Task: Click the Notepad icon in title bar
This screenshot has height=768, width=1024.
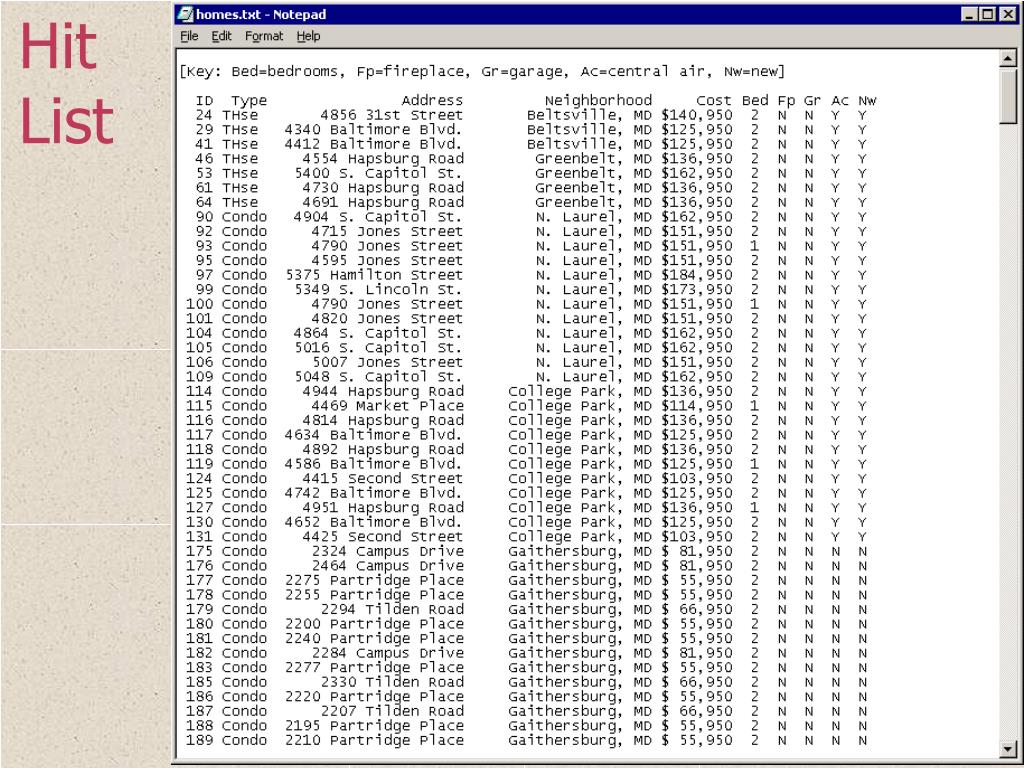Action: [x=185, y=14]
